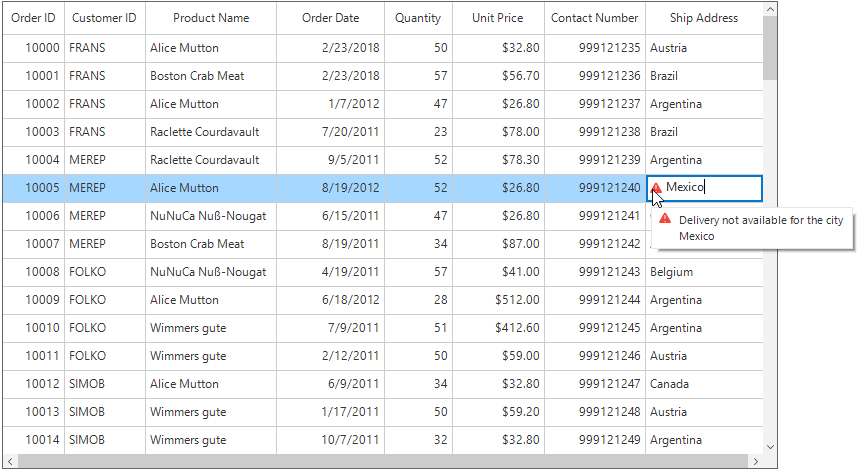This screenshot has height=471, width=857.
Task: Click contact number 999121235
Action: (595, 48)
